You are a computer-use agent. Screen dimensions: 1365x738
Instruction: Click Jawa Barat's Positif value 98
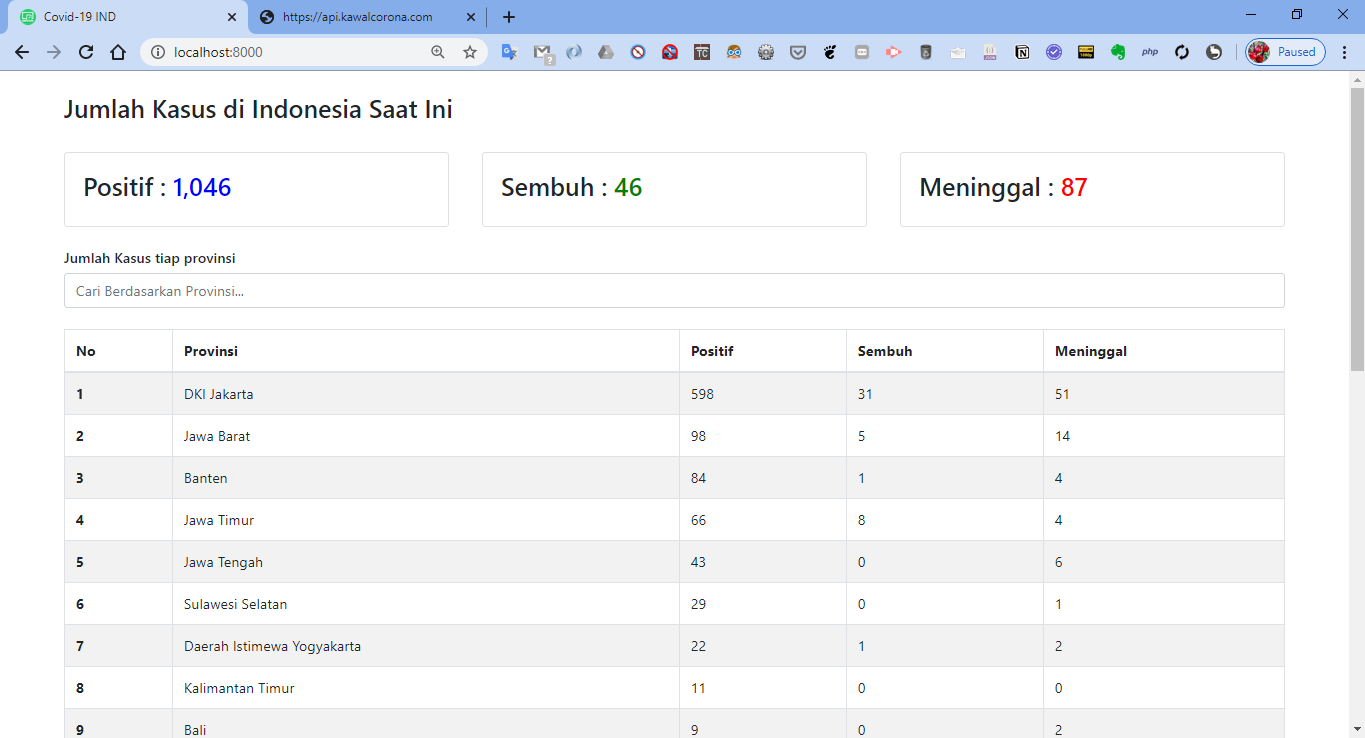coord(698,436)
